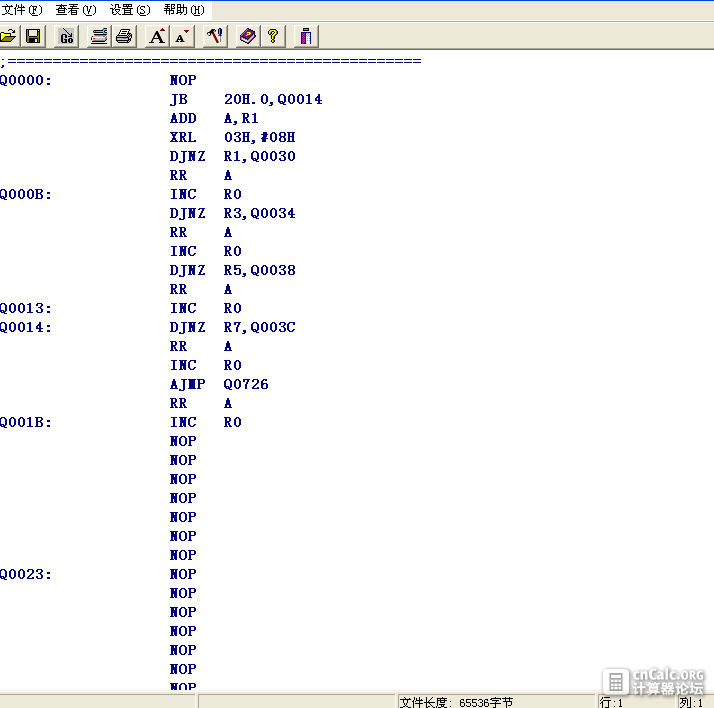Click the file length status field 65536字节
Image resolution: width=714 pixels, height=708 pixels.
pos(495,702)
